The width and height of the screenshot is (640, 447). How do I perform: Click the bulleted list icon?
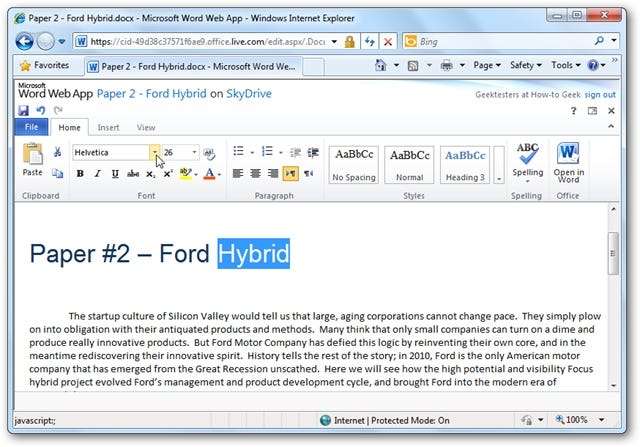click(x=238, y=152)
